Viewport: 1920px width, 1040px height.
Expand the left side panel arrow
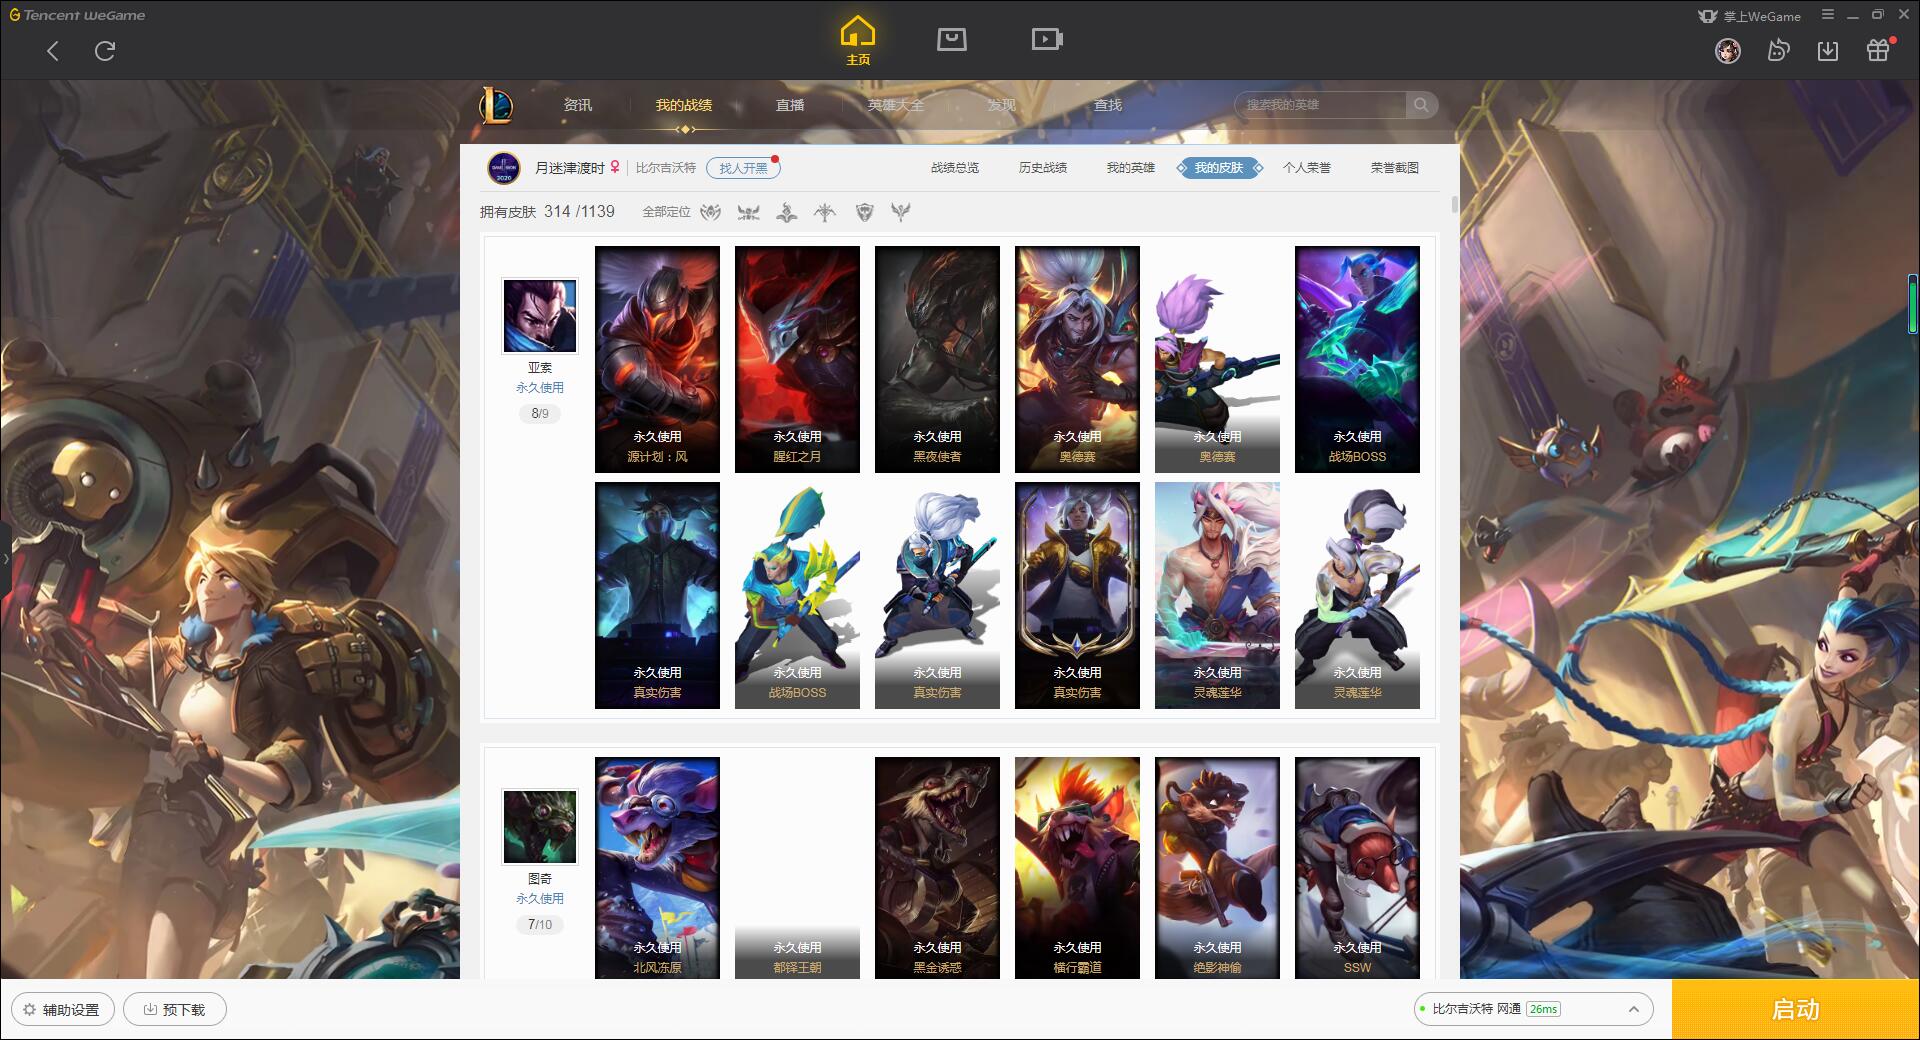(5, 558)
